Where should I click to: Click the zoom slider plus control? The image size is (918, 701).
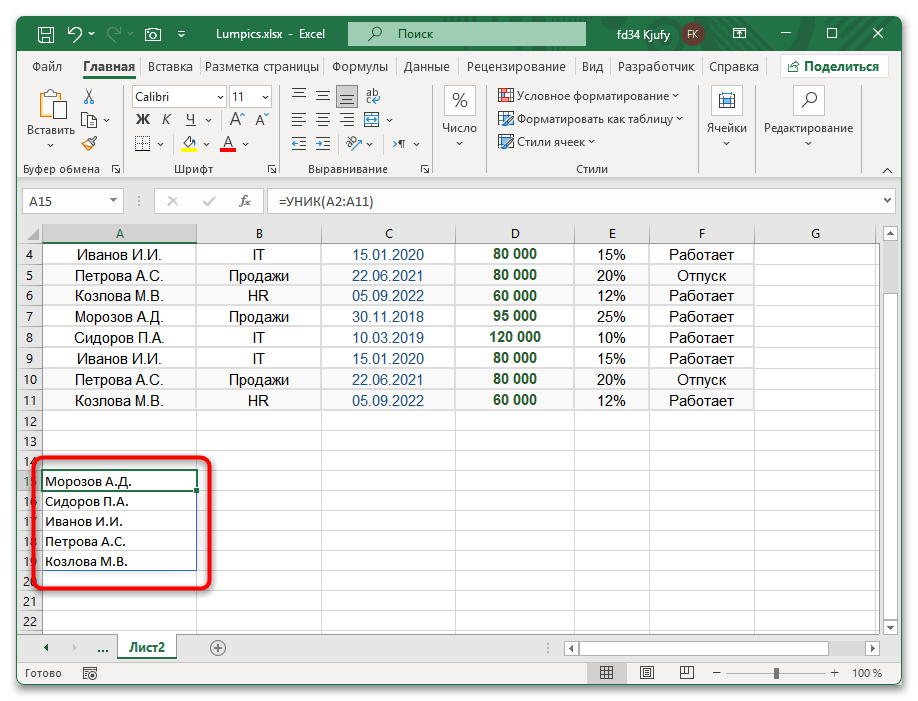coord(833,673)
